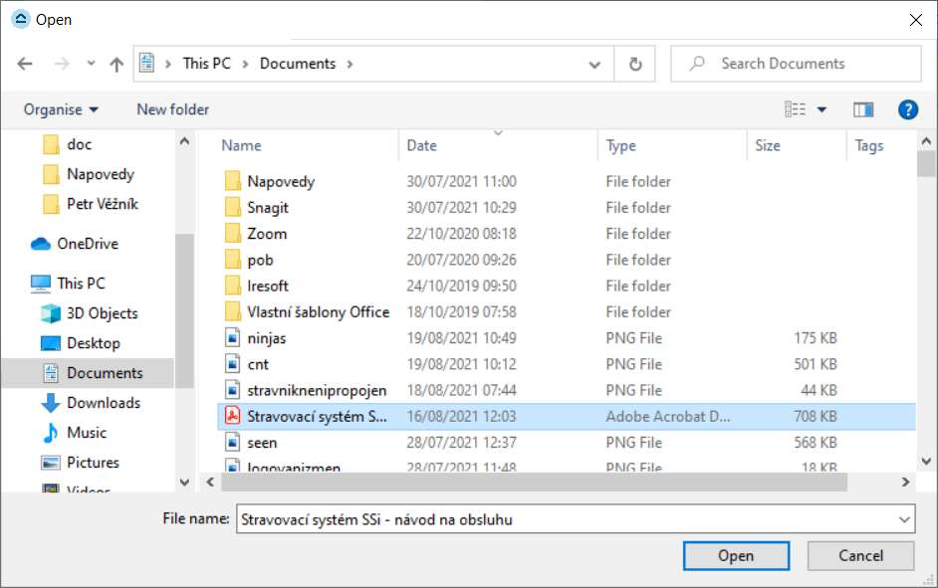938x588 pixels.
Task: Select the cnt PNG file
Action: tap(258, 364)
